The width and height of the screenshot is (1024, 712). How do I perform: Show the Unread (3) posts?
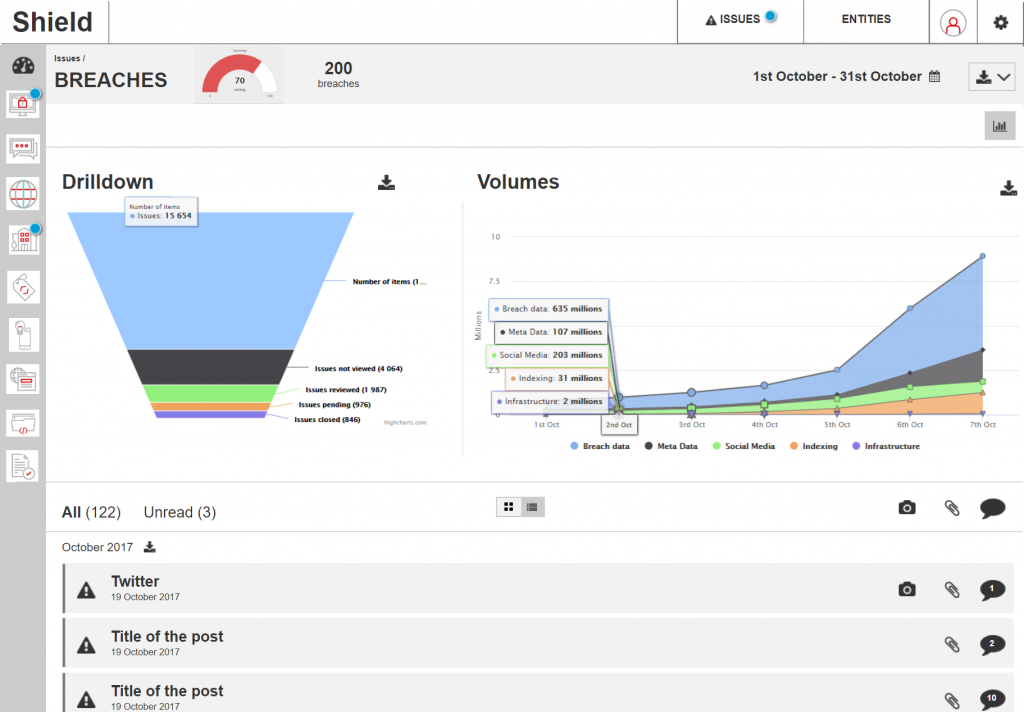pyautogui.click(x=179, y=512)
